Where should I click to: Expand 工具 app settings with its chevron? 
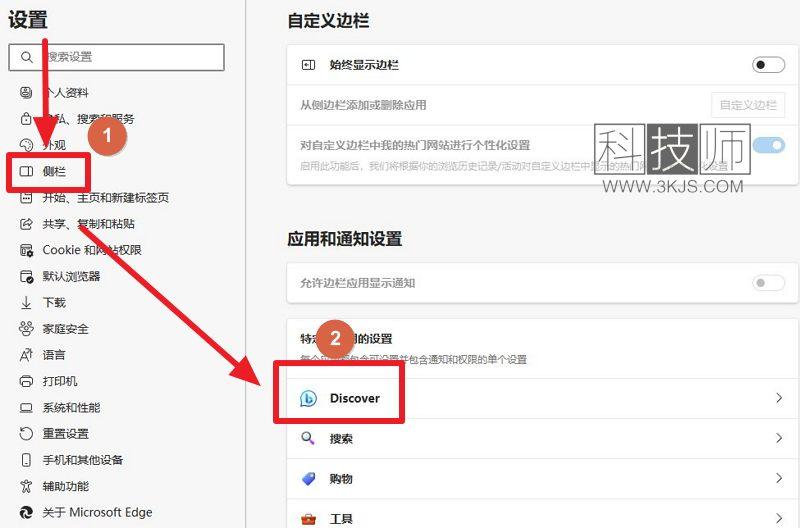(779, 519)
